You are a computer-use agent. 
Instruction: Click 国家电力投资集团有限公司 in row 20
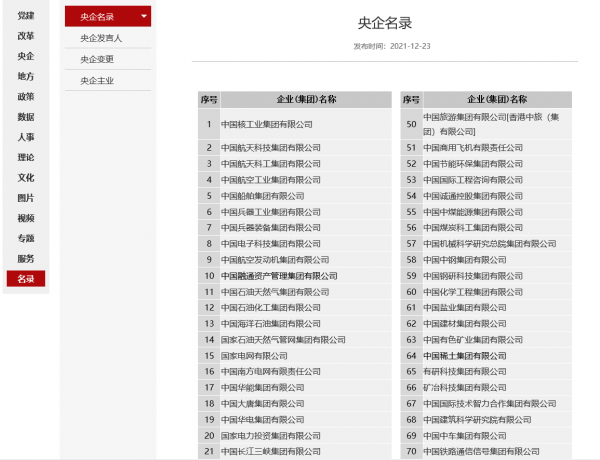point(271,436)
